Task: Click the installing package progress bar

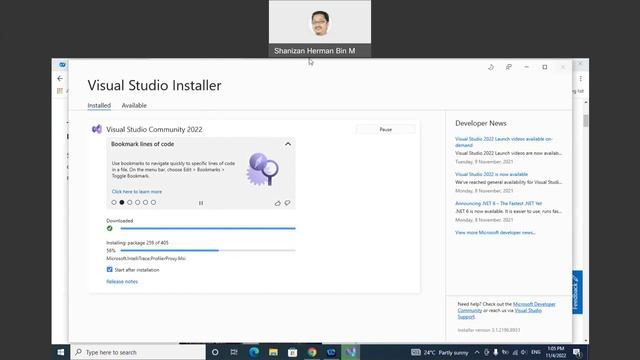Action: (x=208, y=251)
